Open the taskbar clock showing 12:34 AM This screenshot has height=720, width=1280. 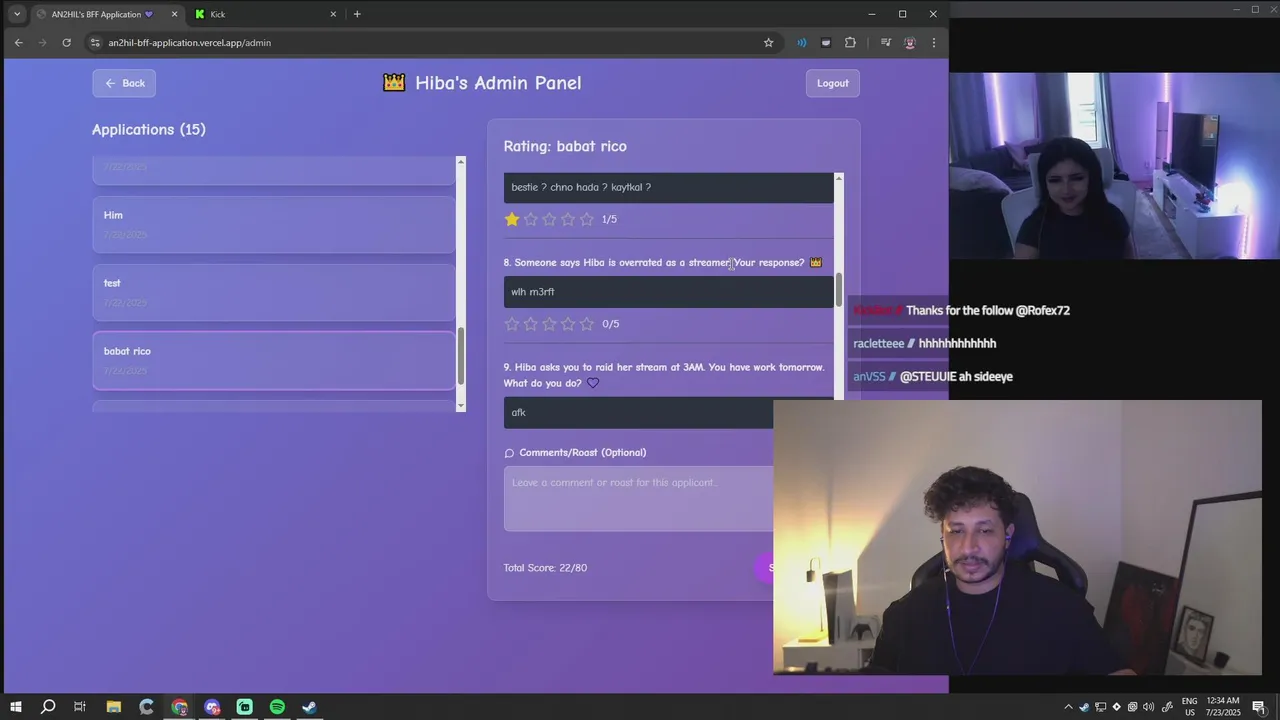click(1224, 707)
